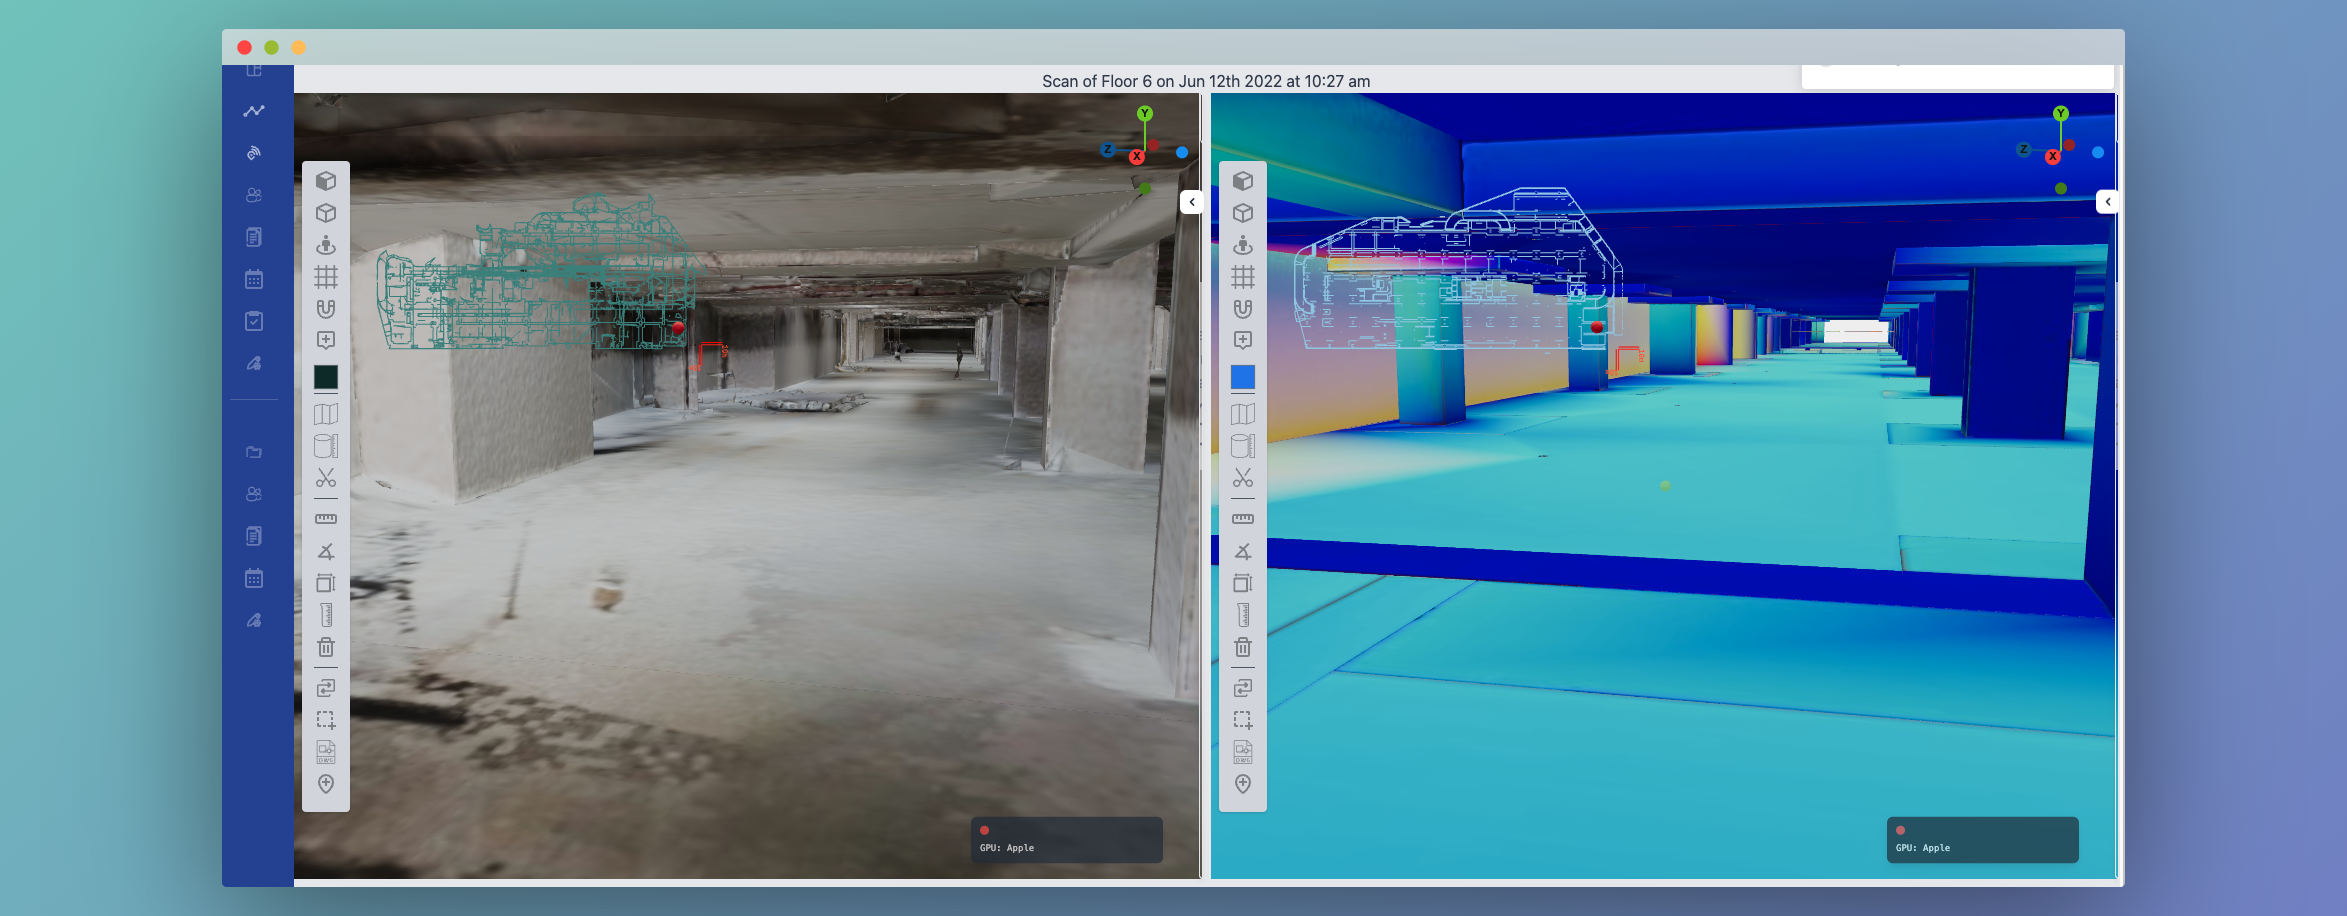
Task: Open blue color swatch in right viewer toolbar
Action: [x=1243, y=377]
